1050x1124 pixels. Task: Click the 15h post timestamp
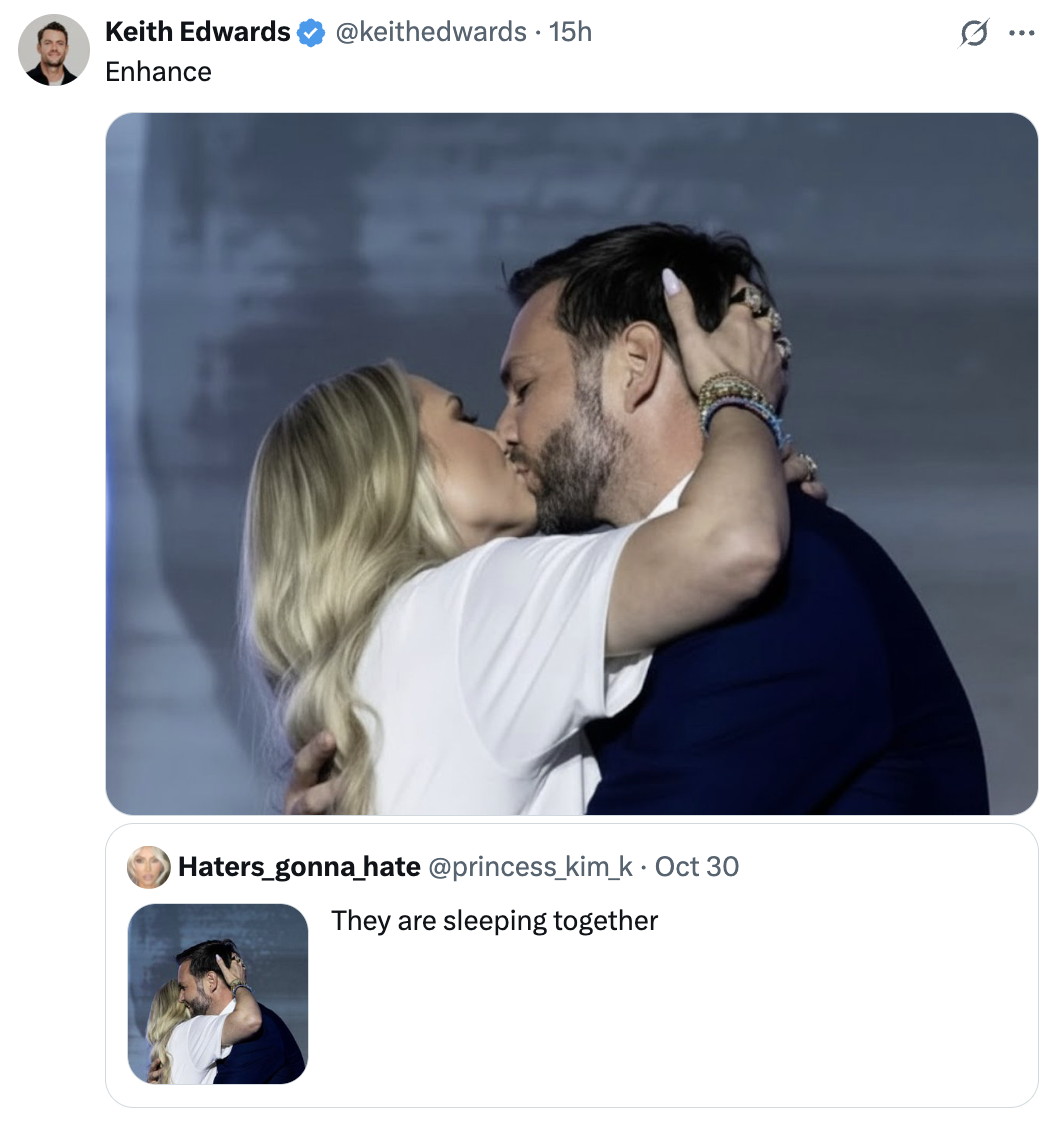[x=571, y=32]
